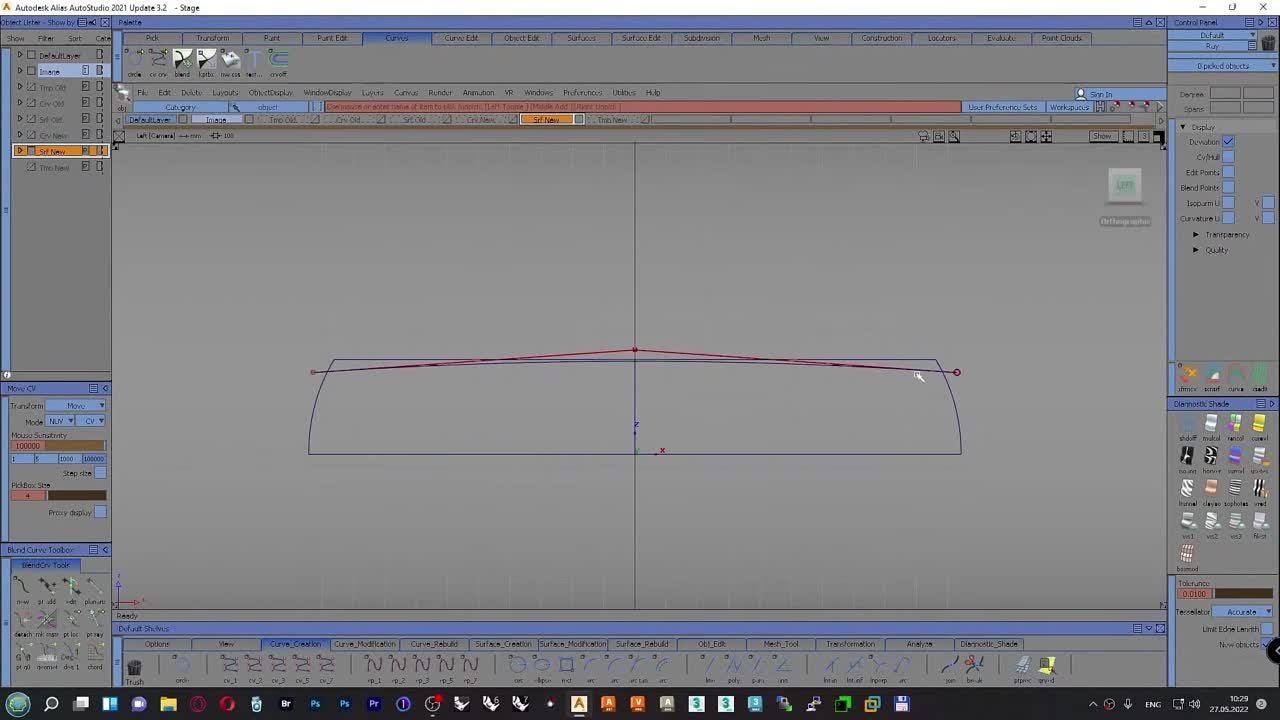Expand the Image layer tree row
1280x720 pixels.
point(19,71)
